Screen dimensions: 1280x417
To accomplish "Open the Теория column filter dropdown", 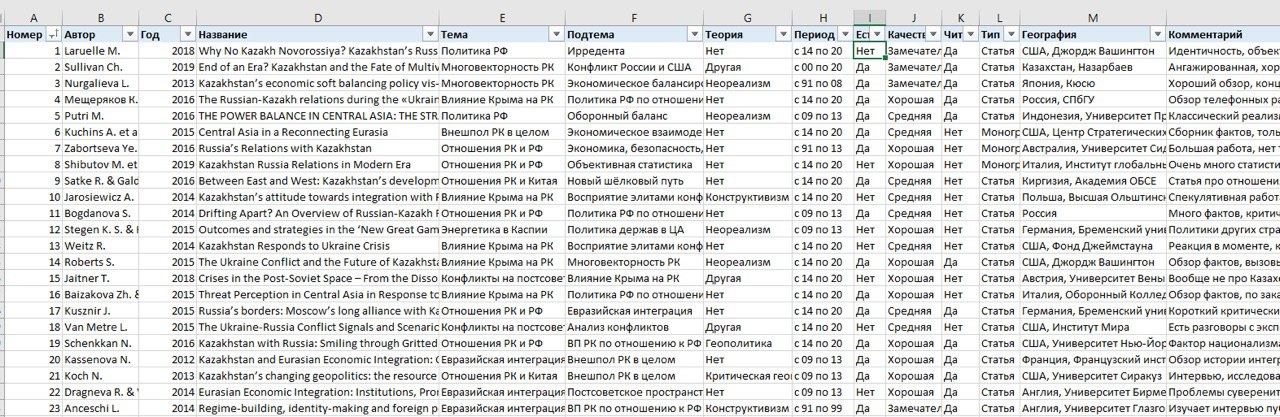I will pyautogui.click(x=782, y=34).
